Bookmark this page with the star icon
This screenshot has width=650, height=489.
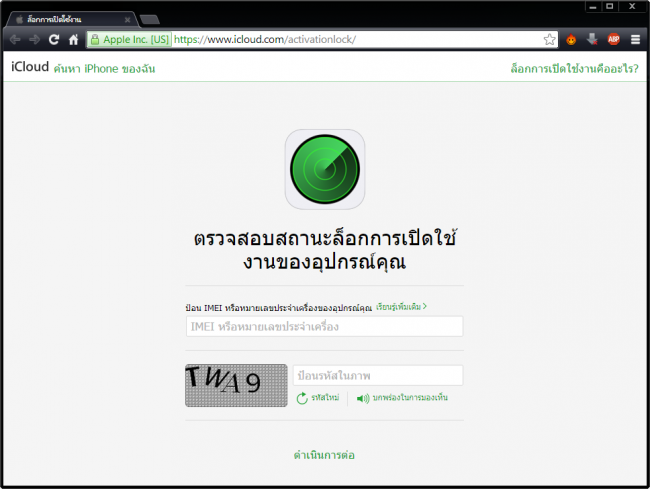pyautogui.click(x=549, y=39)
